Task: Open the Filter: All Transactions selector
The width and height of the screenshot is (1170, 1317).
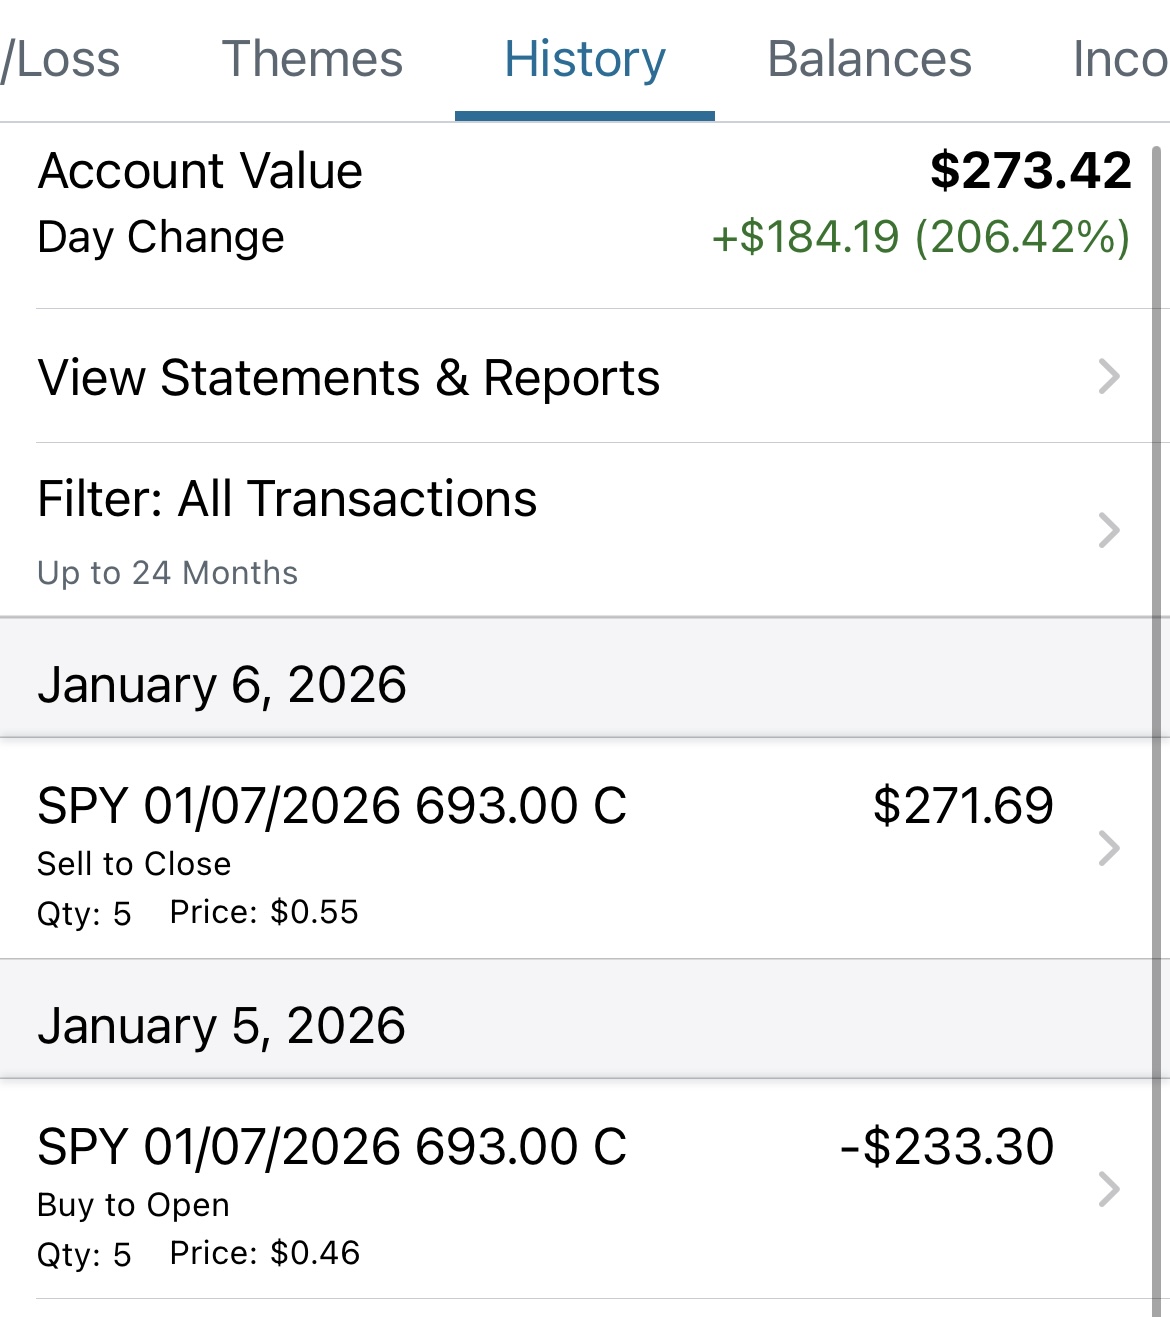Action: click(287, 499)
